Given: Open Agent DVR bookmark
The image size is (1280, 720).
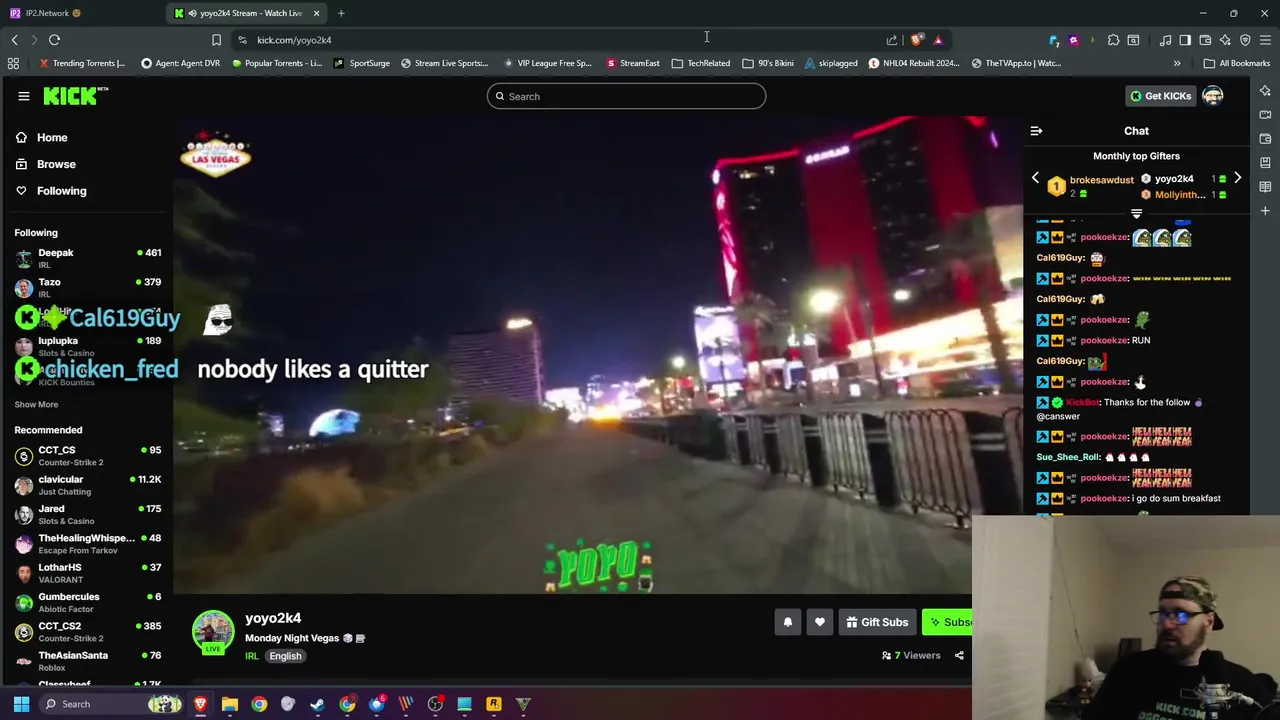Looking at the screenshot, I should click(180, 63).
